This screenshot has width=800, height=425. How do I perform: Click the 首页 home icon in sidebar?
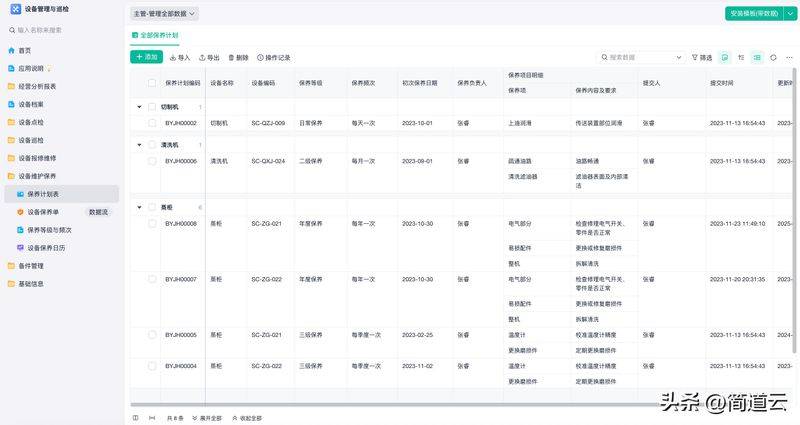coord(12,50)
